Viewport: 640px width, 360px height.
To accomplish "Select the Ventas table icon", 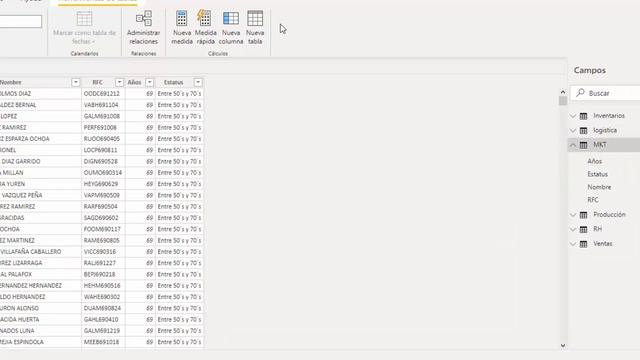I will pyautogui.click(x=584, y=244).
